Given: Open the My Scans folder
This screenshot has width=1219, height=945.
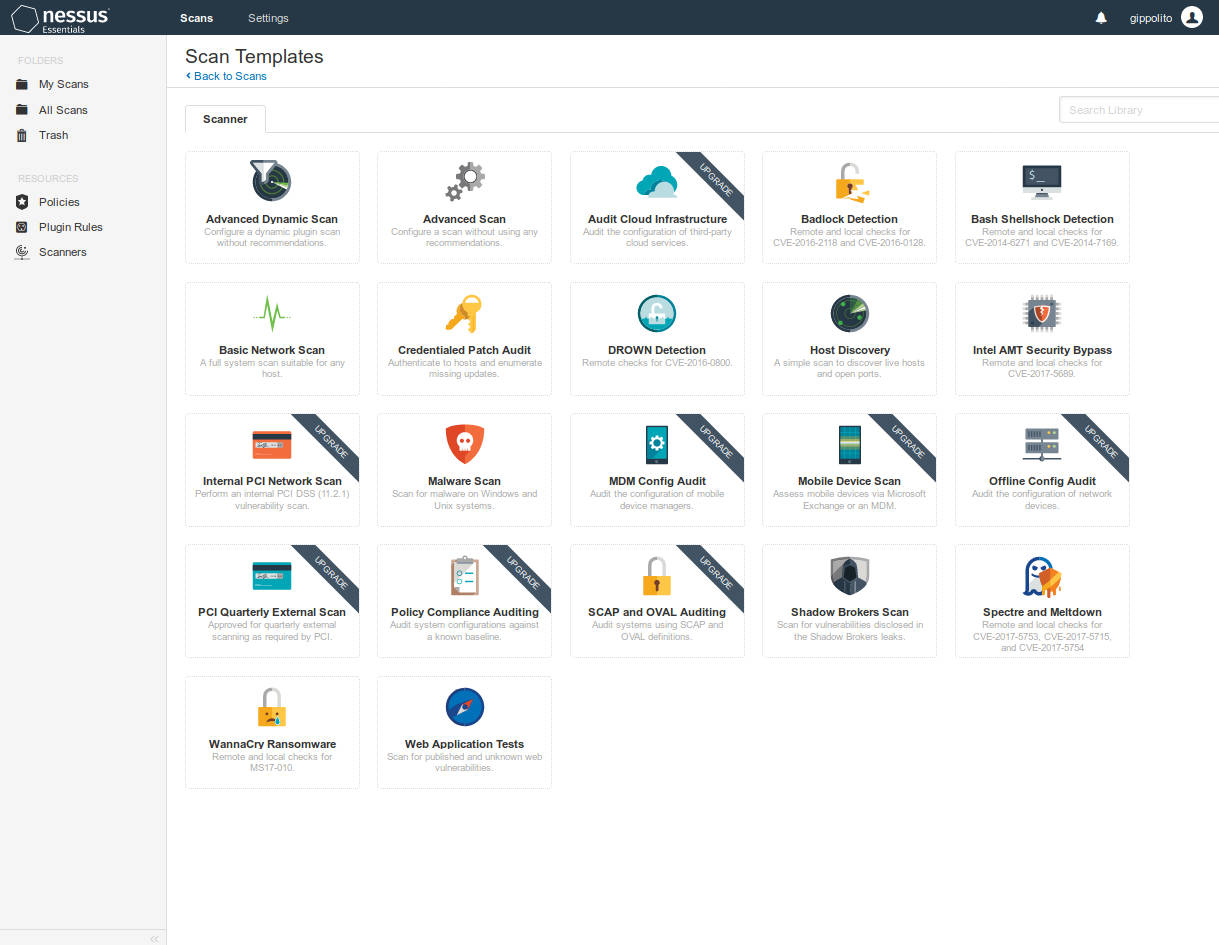Looking at the screenshot, I should tap(63, 84).
